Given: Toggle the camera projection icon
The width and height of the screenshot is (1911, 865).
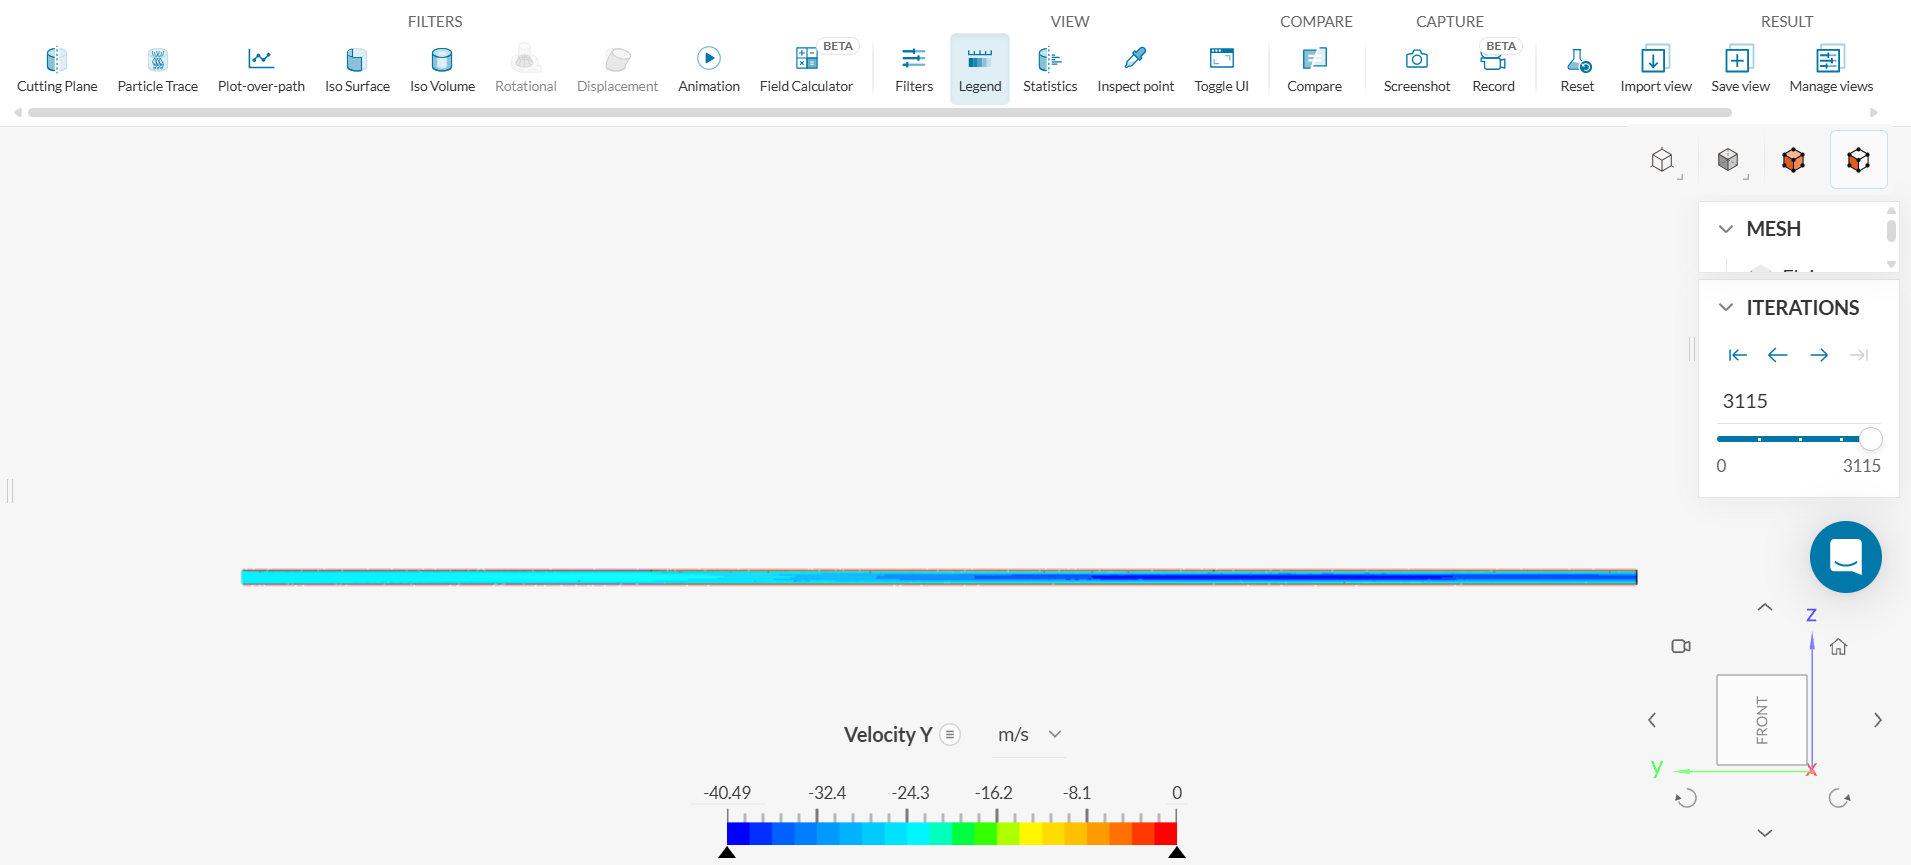Looking at the screenshot, I should click(x=1681, y=646).
